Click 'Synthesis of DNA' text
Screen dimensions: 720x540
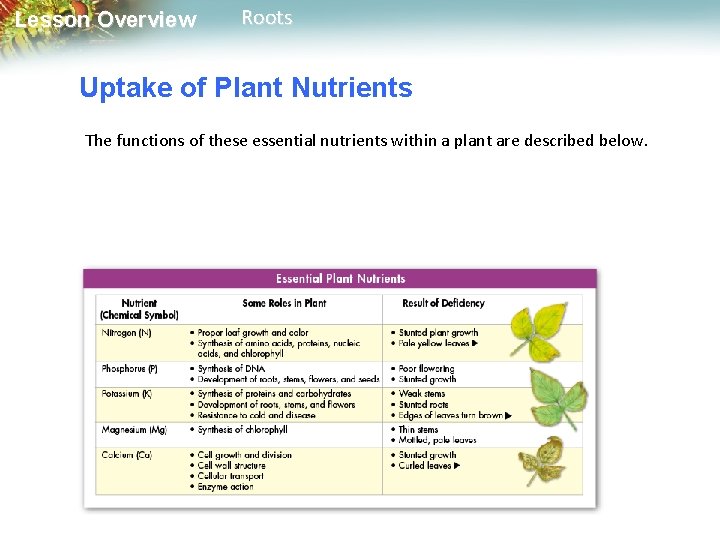tap(231, 369)
